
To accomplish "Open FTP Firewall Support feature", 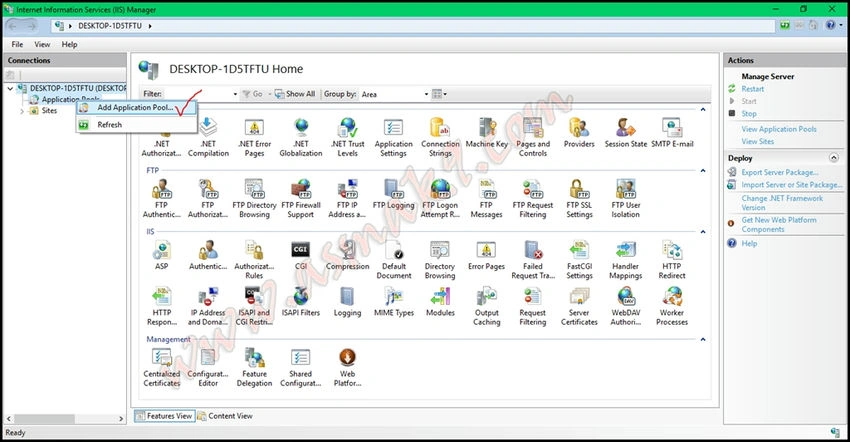I will [x=301, y=198].
